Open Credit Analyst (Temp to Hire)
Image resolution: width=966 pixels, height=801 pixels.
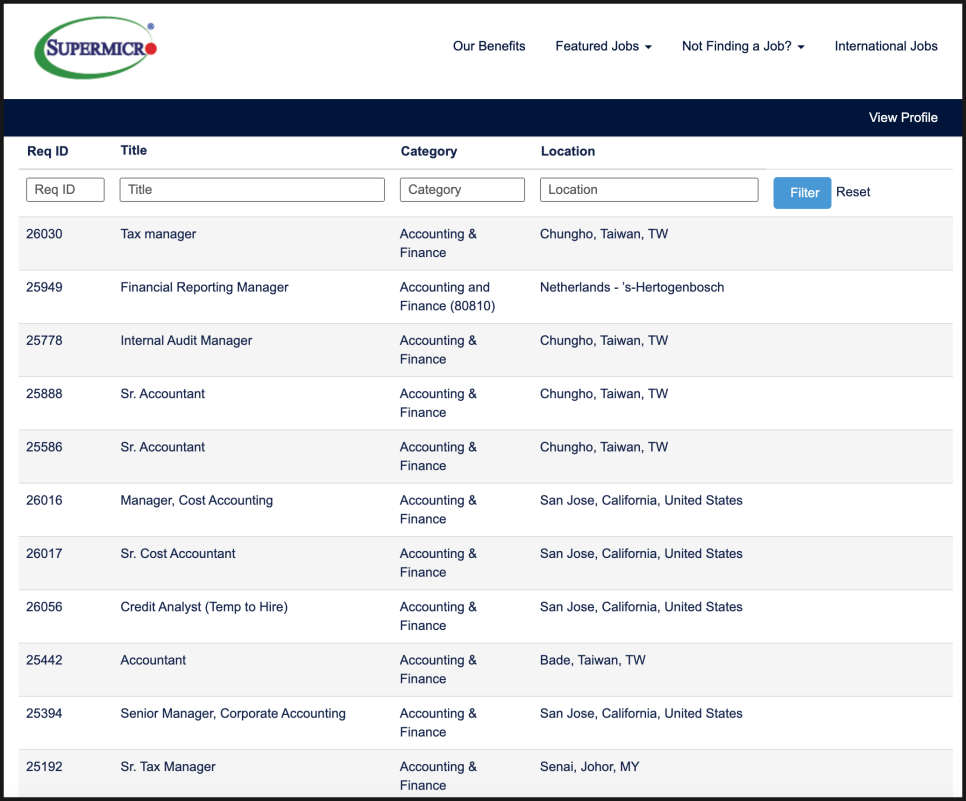[x=204, y=607]
